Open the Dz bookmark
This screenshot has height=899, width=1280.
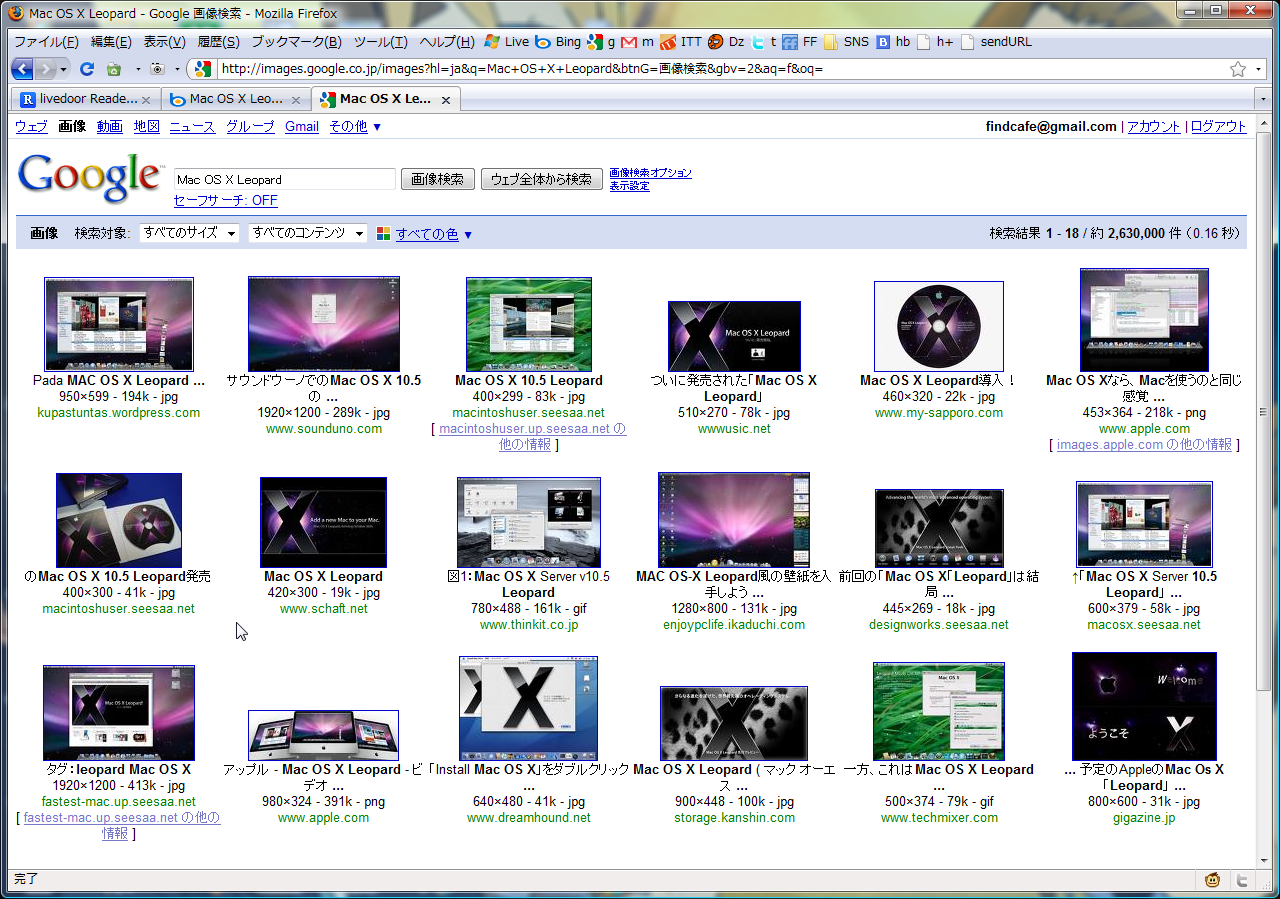[727, 42]
